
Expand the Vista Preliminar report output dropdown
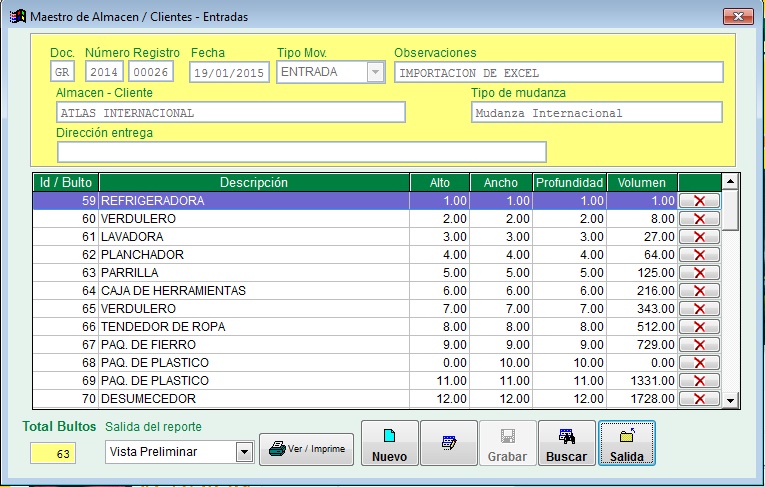[243, 452]
